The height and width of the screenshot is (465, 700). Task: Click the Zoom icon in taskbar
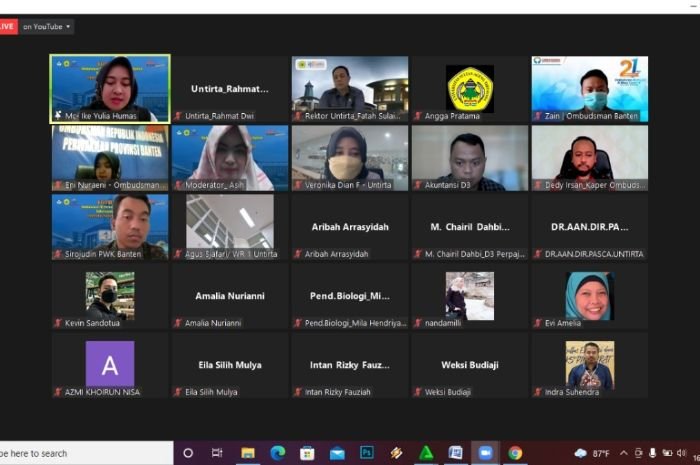point(485,453)
